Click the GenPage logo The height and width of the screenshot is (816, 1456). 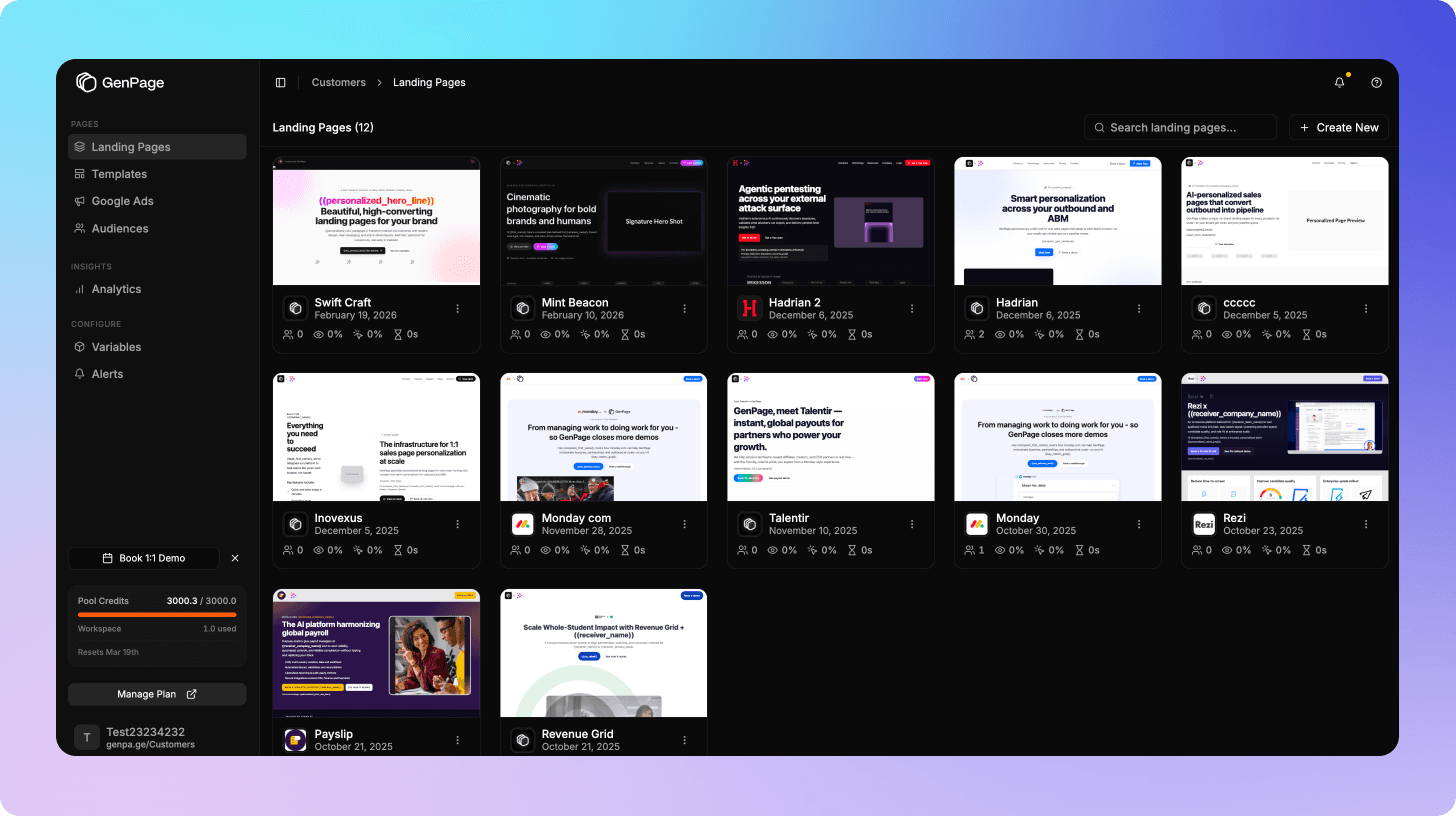[119, 82]
